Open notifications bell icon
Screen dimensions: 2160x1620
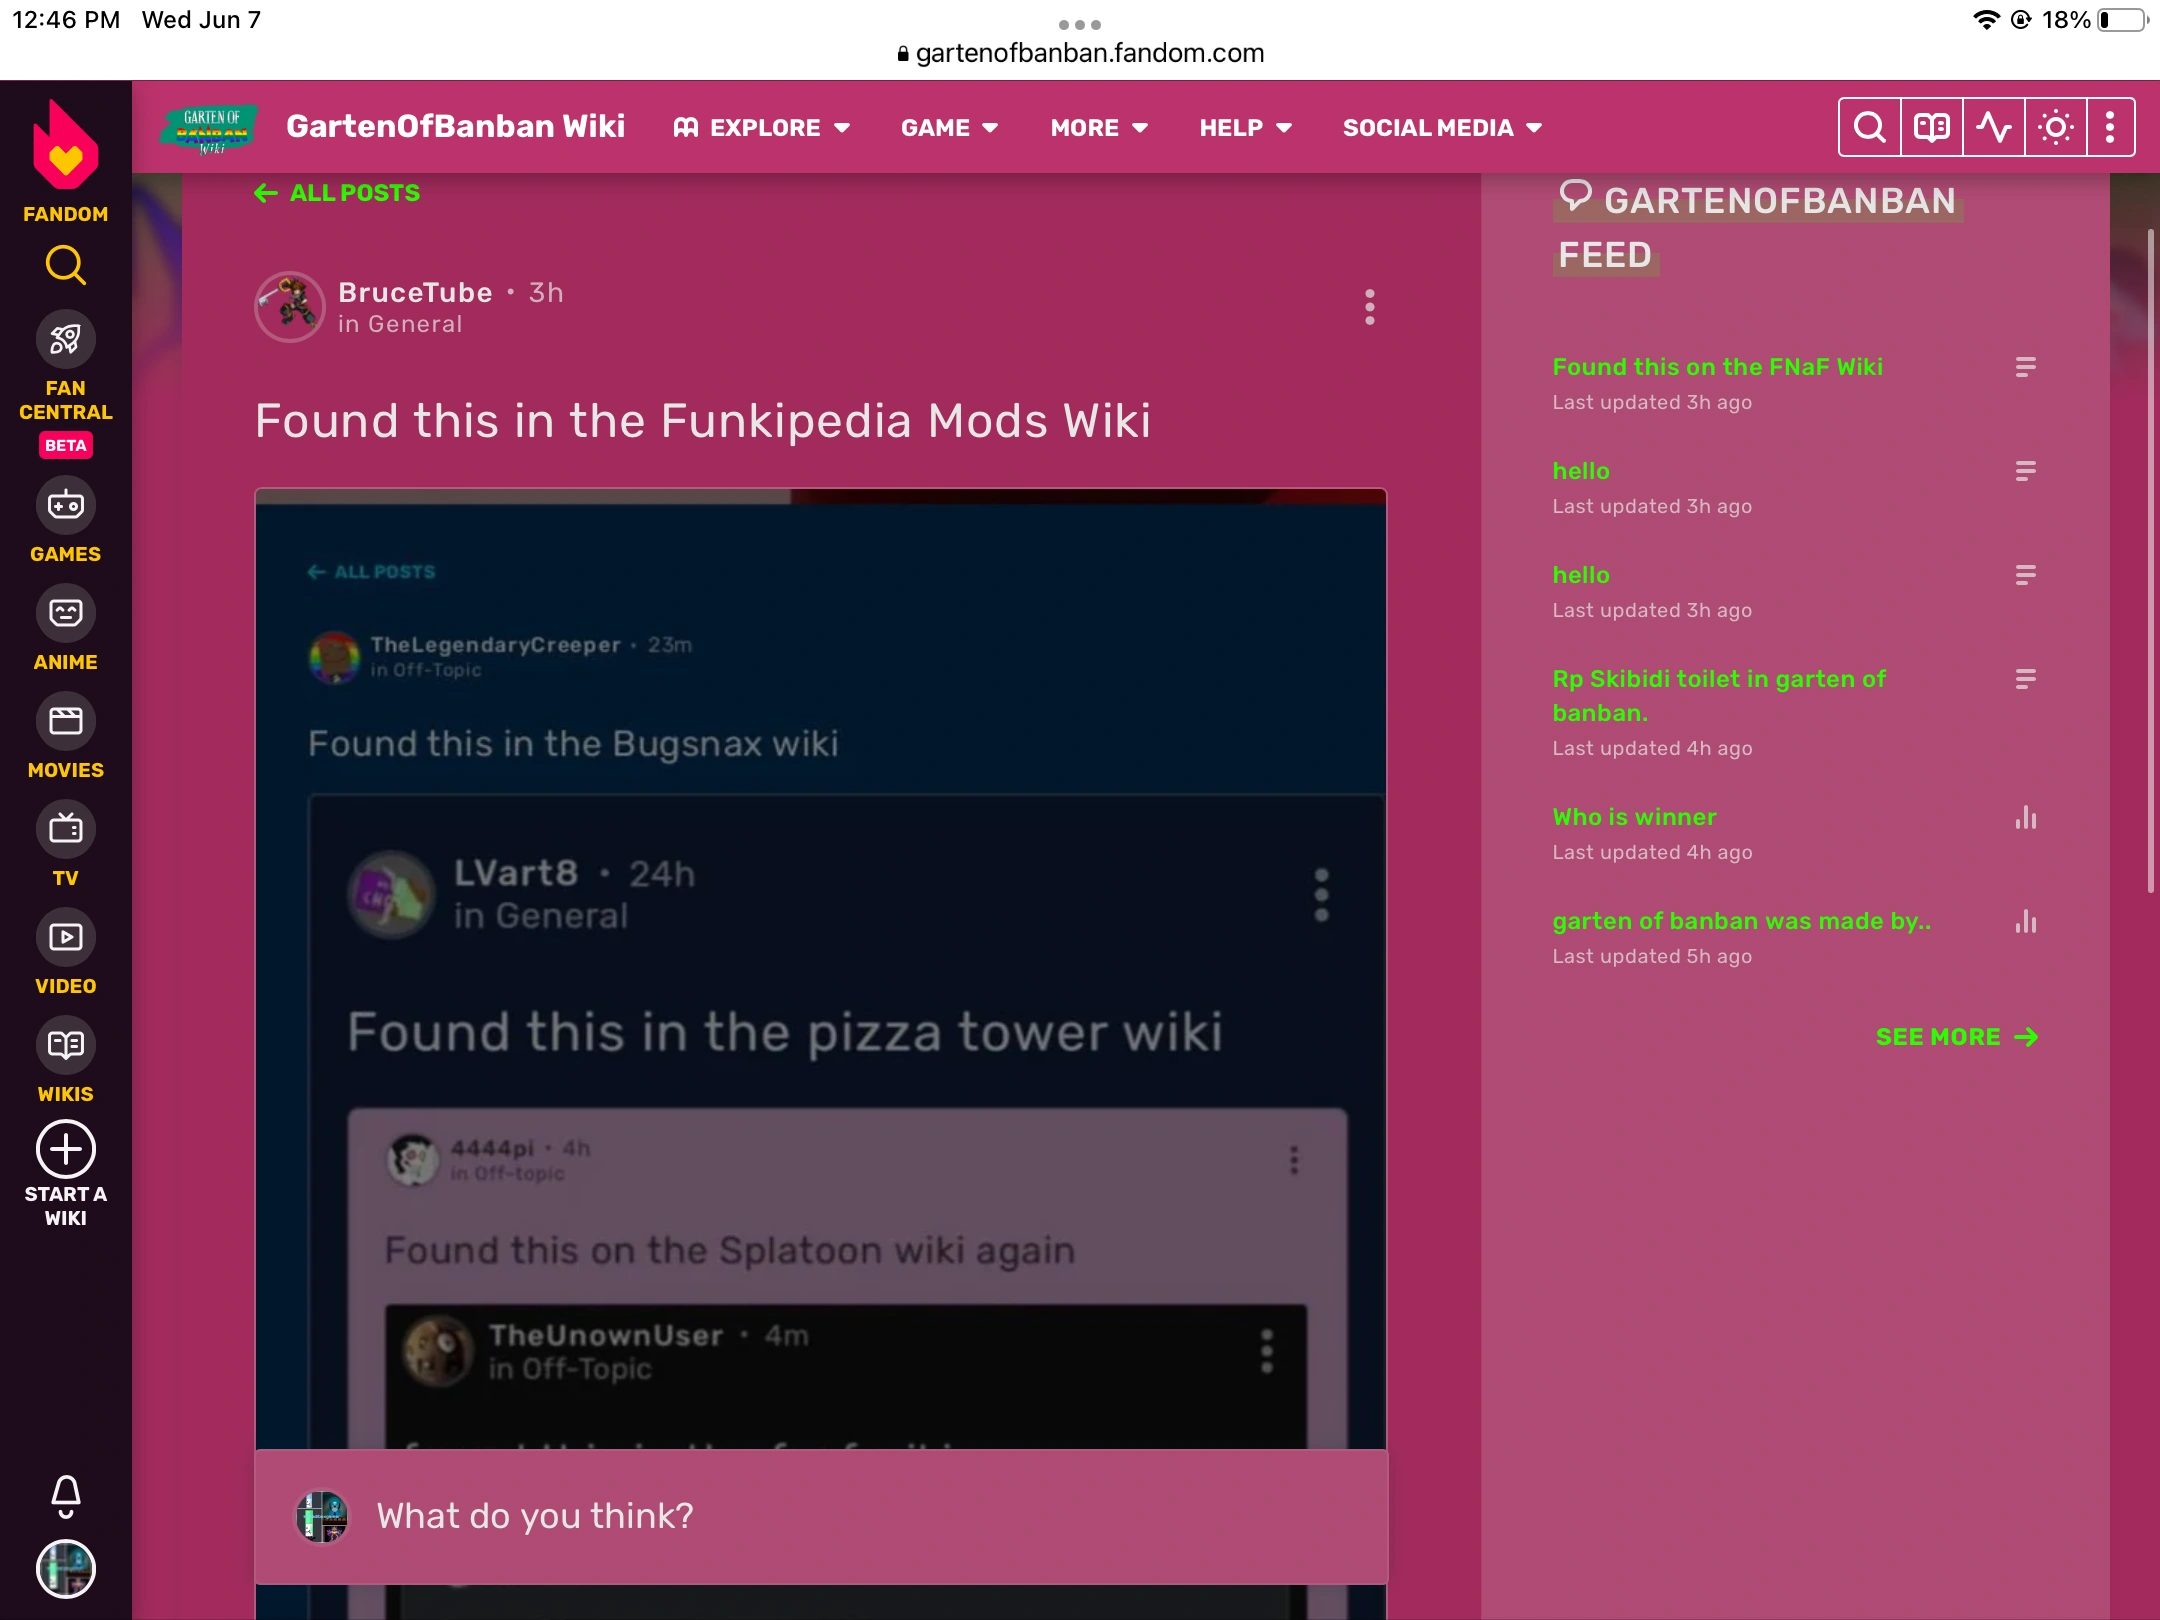[x=65, y=1495]
